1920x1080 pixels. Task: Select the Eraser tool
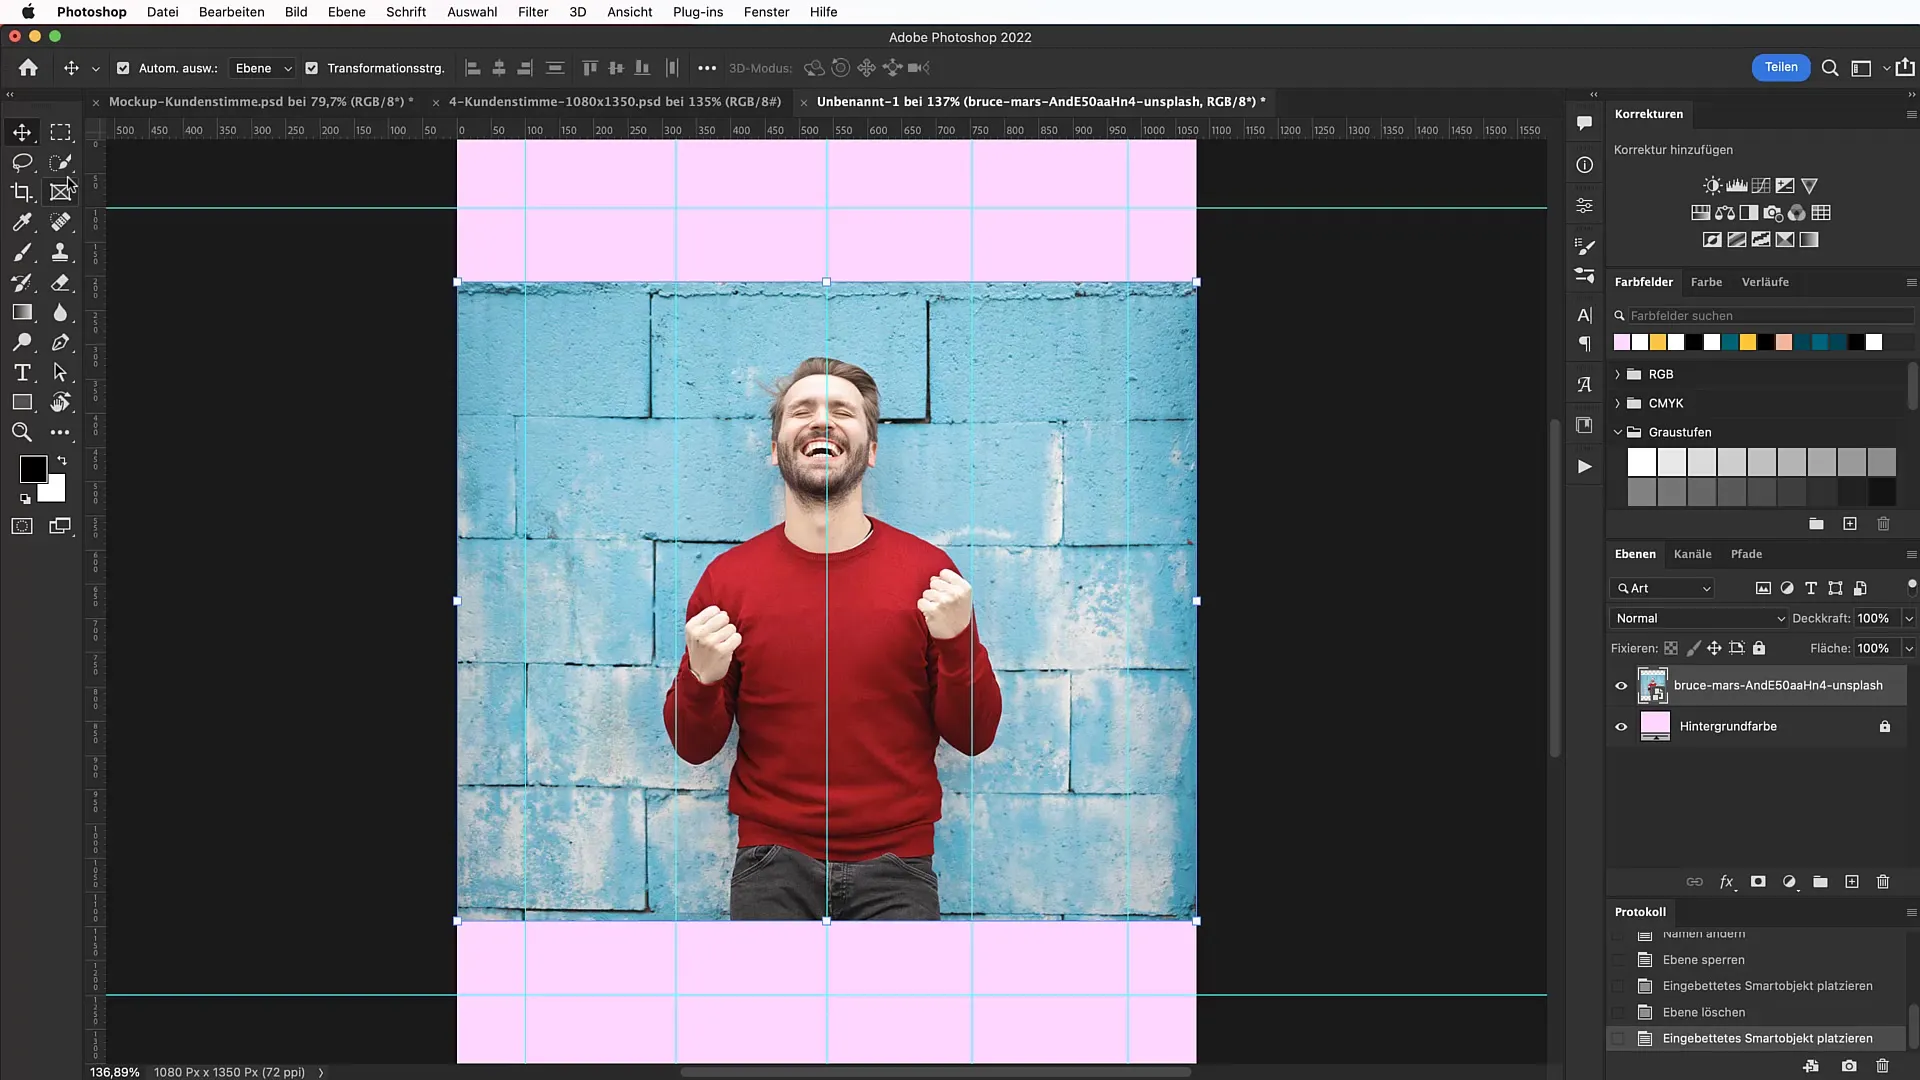coord(61,282)
